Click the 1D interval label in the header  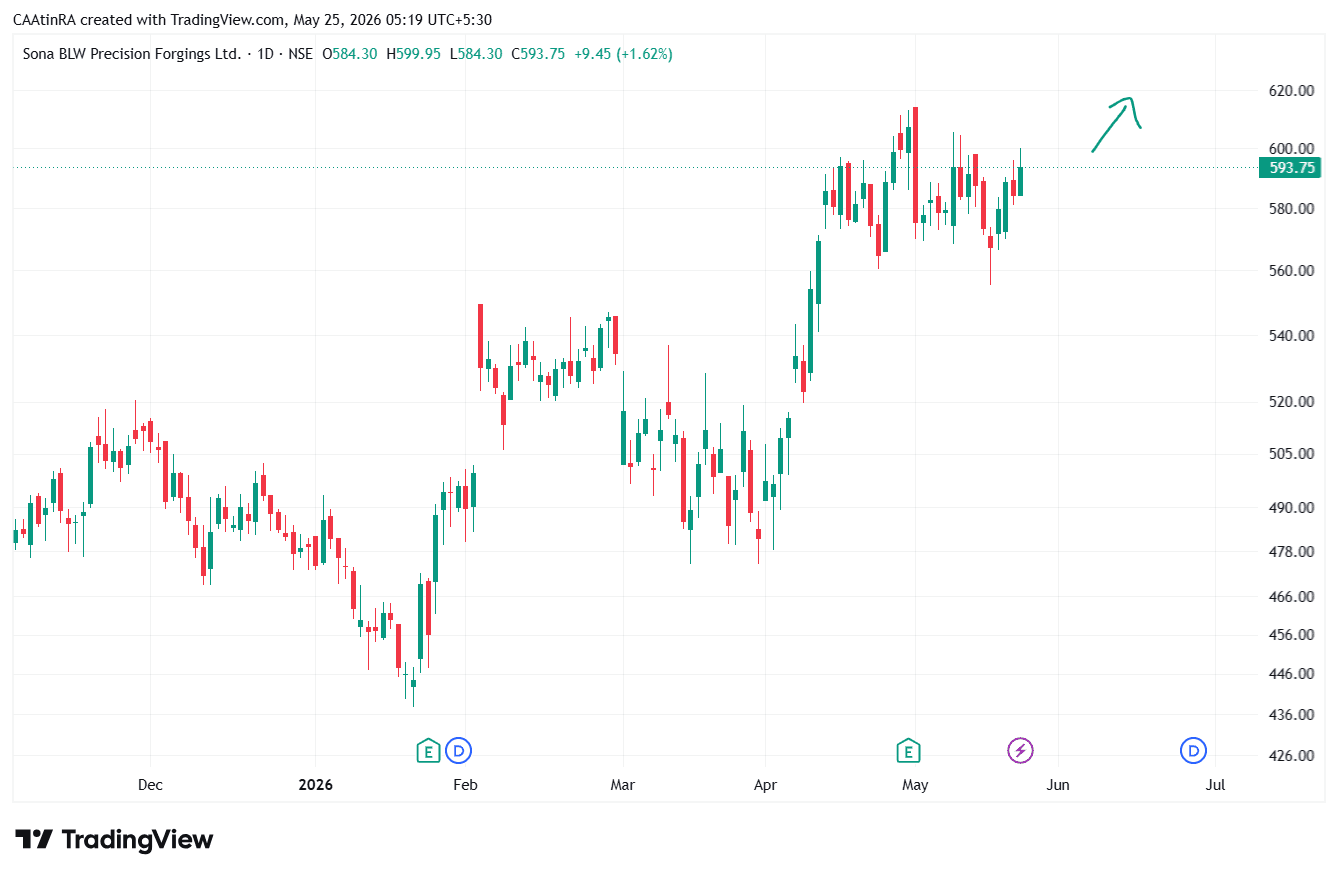click(x=266, y=54)
